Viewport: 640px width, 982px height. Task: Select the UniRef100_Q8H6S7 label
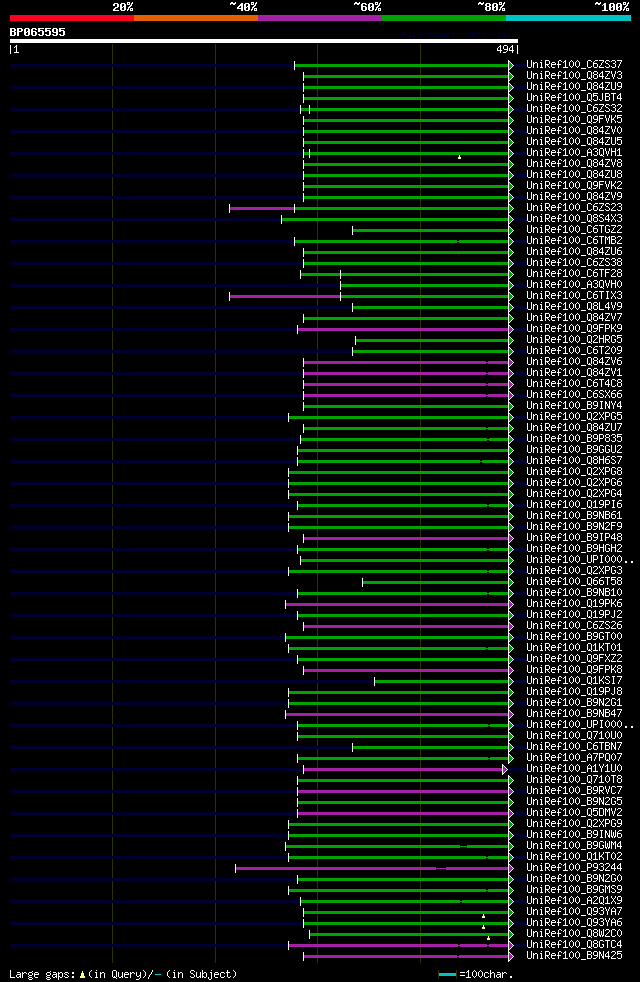[574, 461]
